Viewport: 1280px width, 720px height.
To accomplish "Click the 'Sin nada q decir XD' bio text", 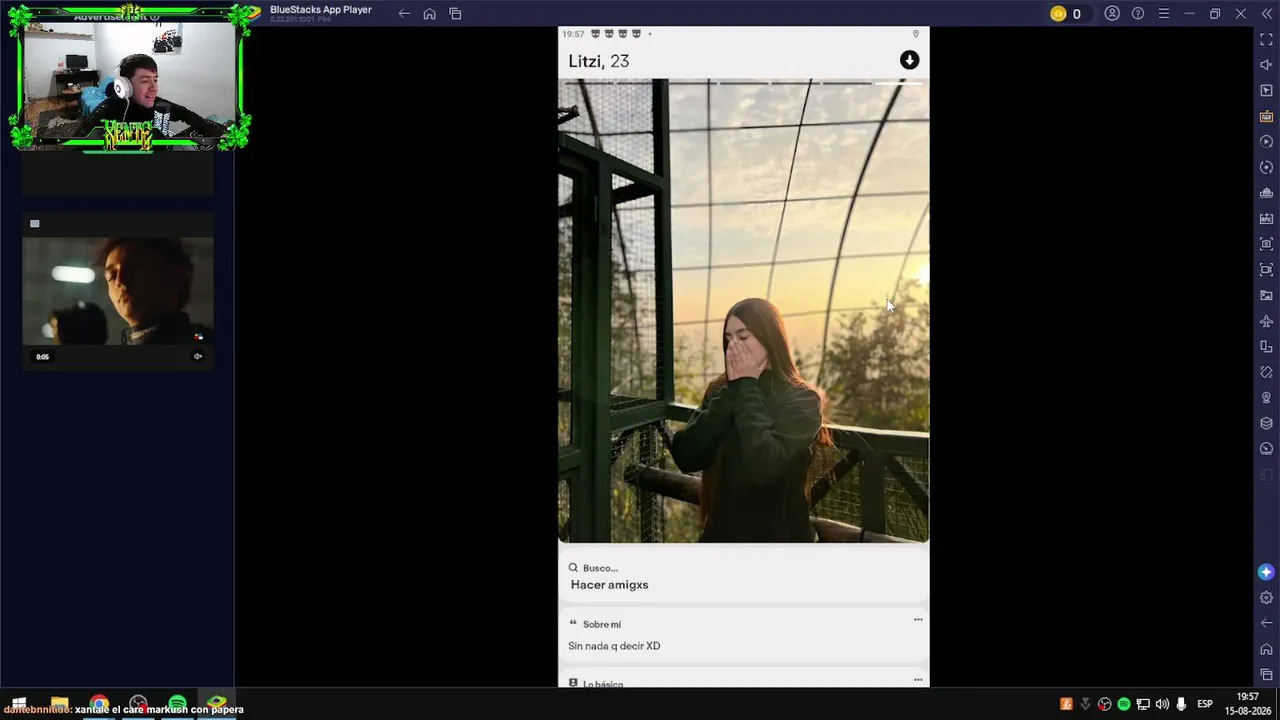I will (614, 646).
